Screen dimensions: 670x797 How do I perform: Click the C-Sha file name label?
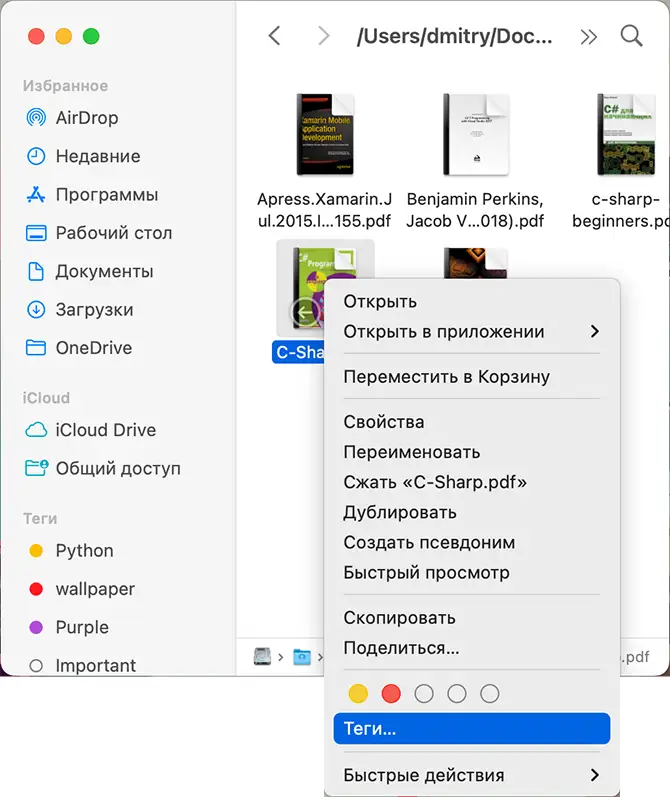(x=299, y=352)
